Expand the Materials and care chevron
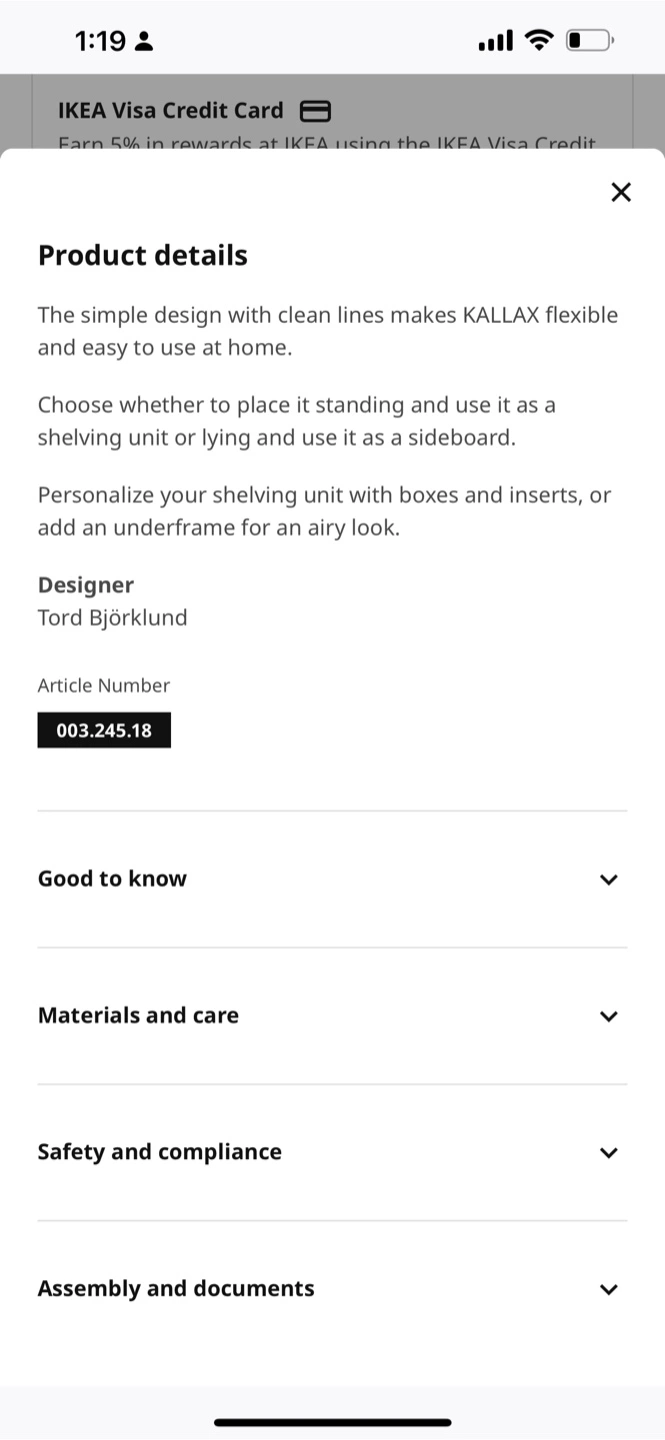 point(608,1016)
